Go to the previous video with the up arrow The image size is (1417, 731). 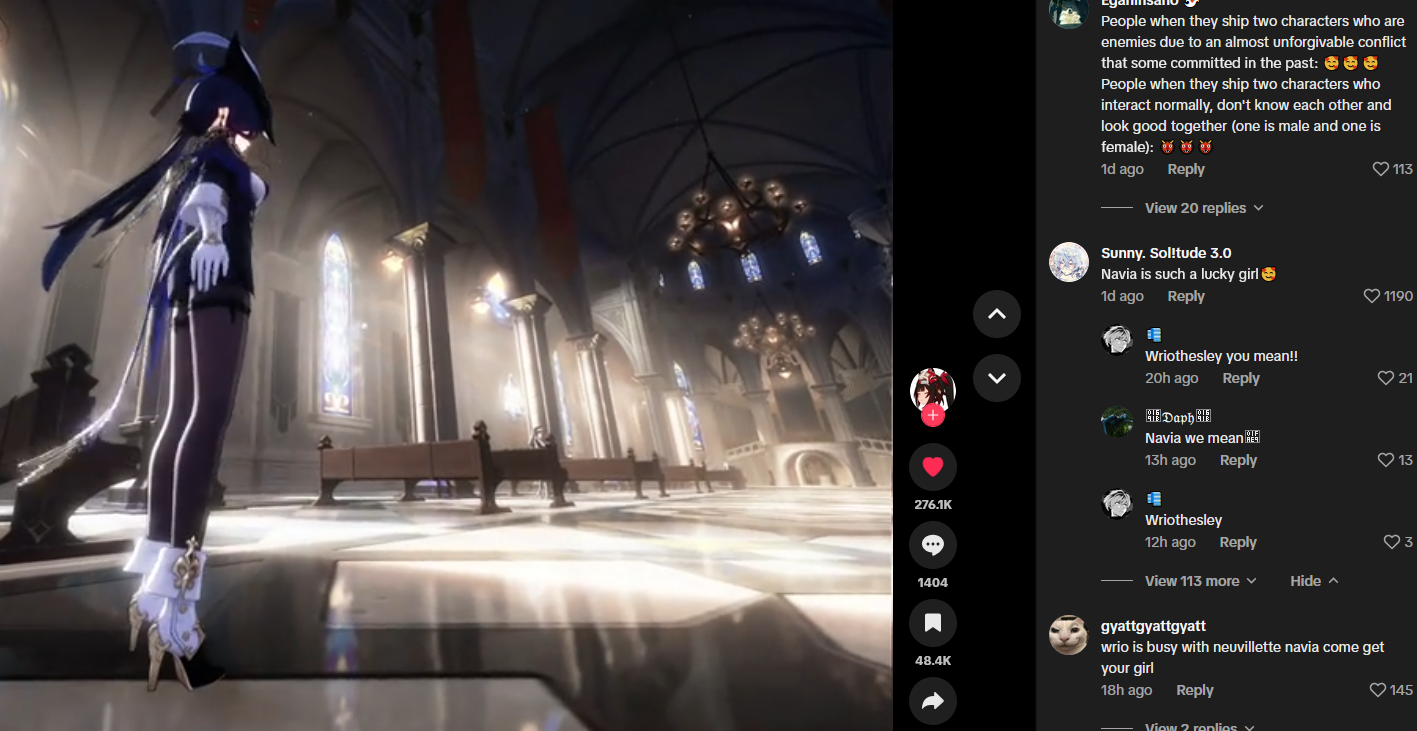pyautogui.click(x=997, y=314)
